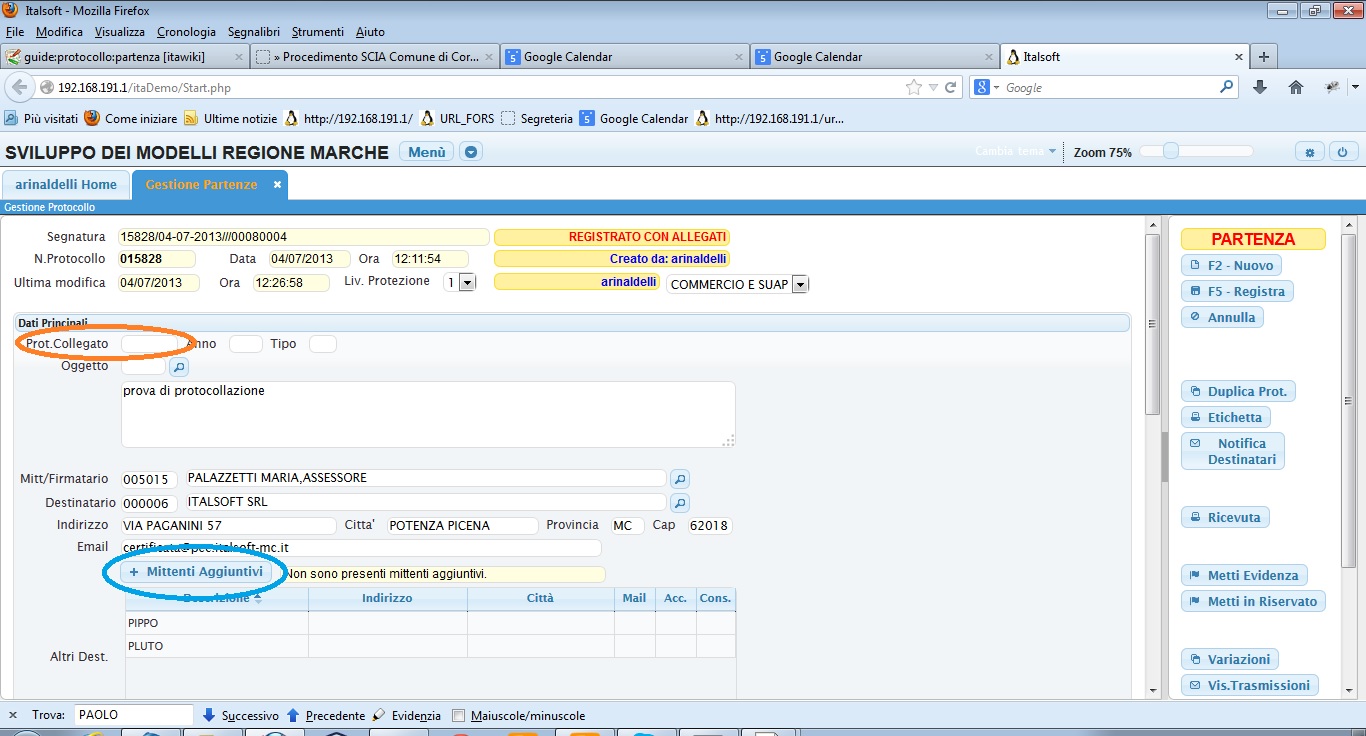Open the Cambia tema dropdown
This screenshot has width=1366, height=736.
(1016, 152)
